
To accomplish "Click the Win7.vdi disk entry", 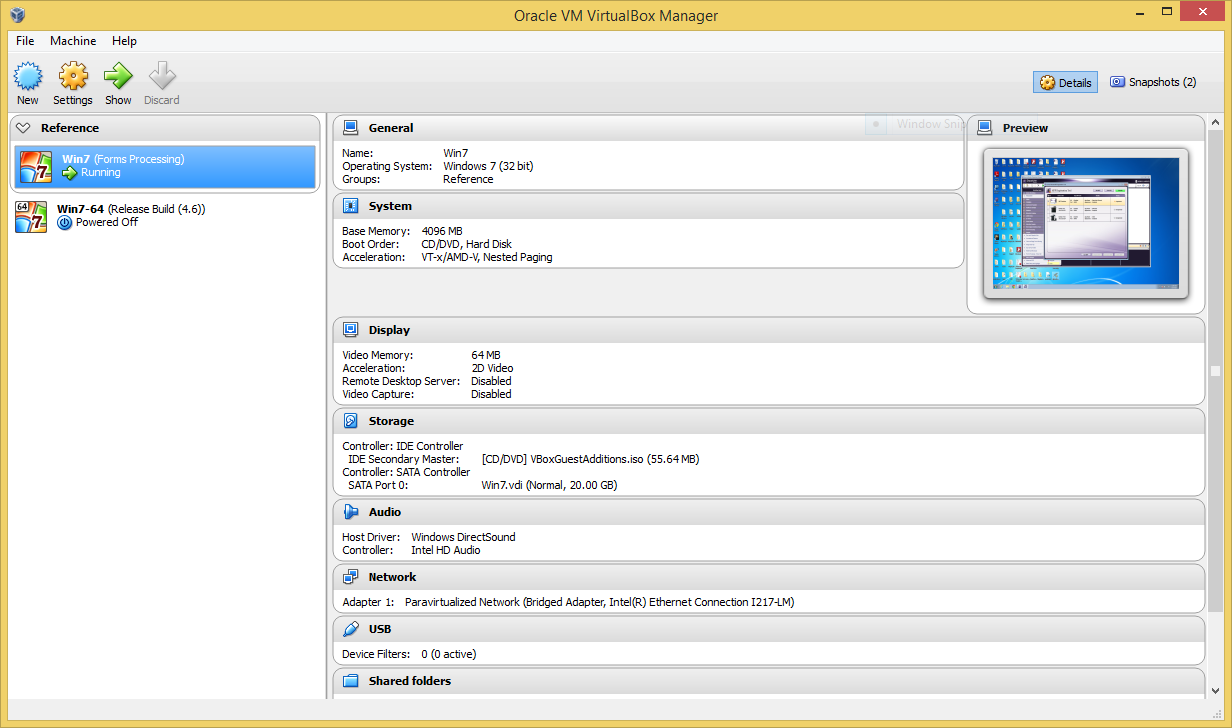I will pyautogui.click(x=549, y=485).
